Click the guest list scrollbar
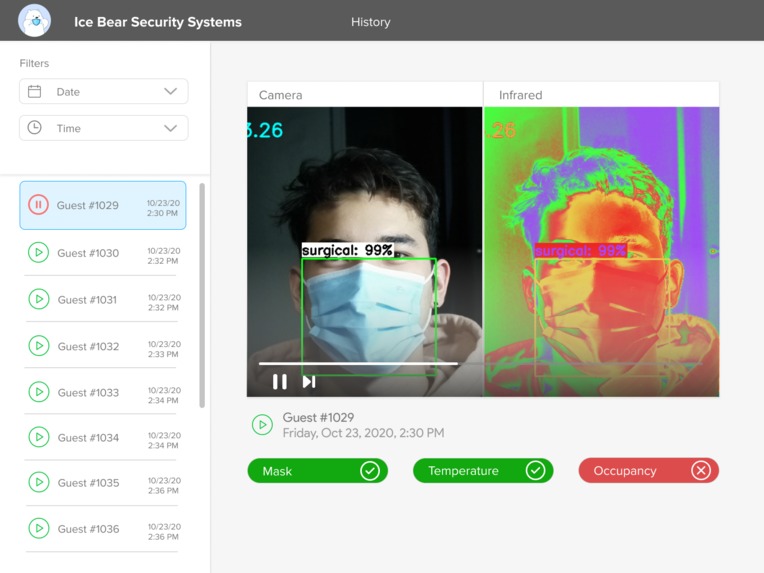Viewport: 764px width, 573px height. tap(202, 295)
